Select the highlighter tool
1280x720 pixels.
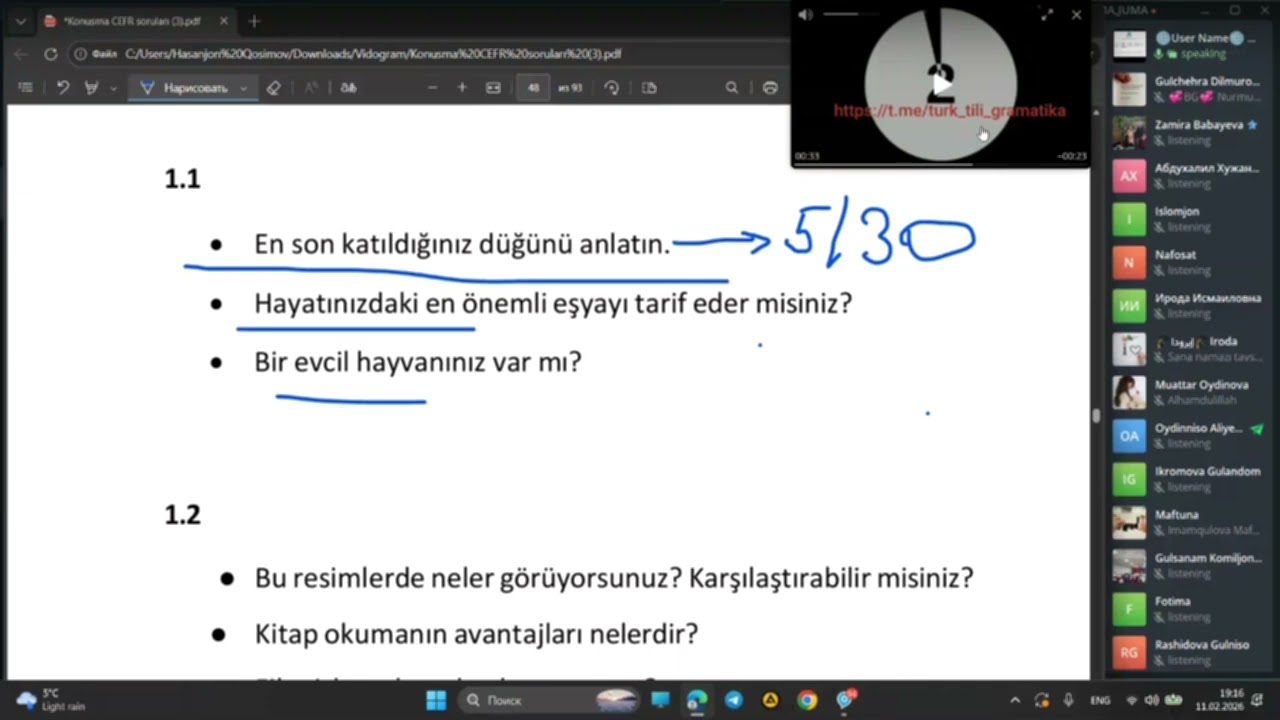click(92, 88)
